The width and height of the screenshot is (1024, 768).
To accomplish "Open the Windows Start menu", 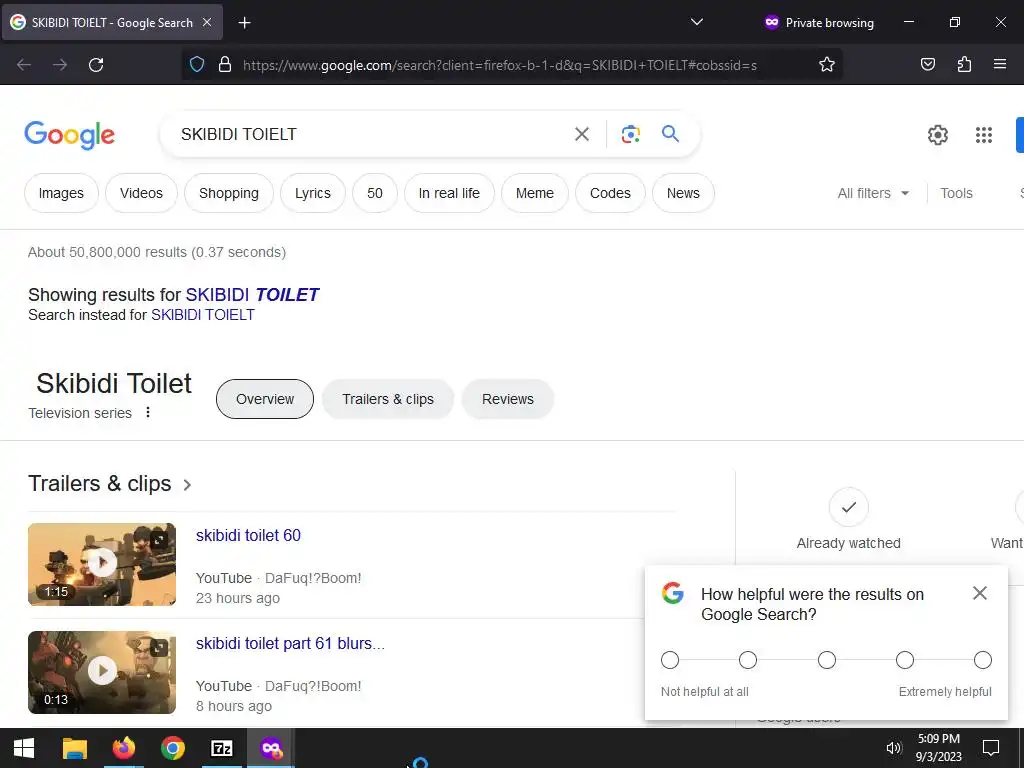I will (x=24, y=748).
